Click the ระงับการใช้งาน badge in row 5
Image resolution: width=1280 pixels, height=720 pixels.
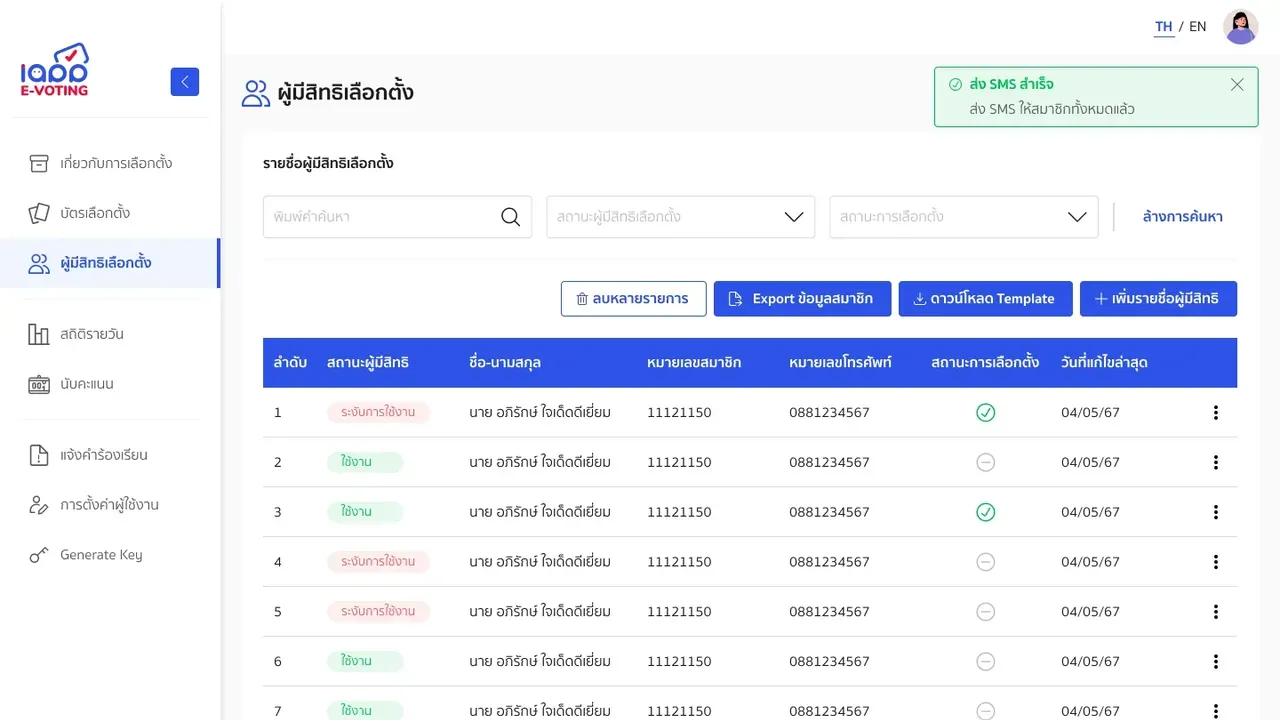tap(378, 612)
